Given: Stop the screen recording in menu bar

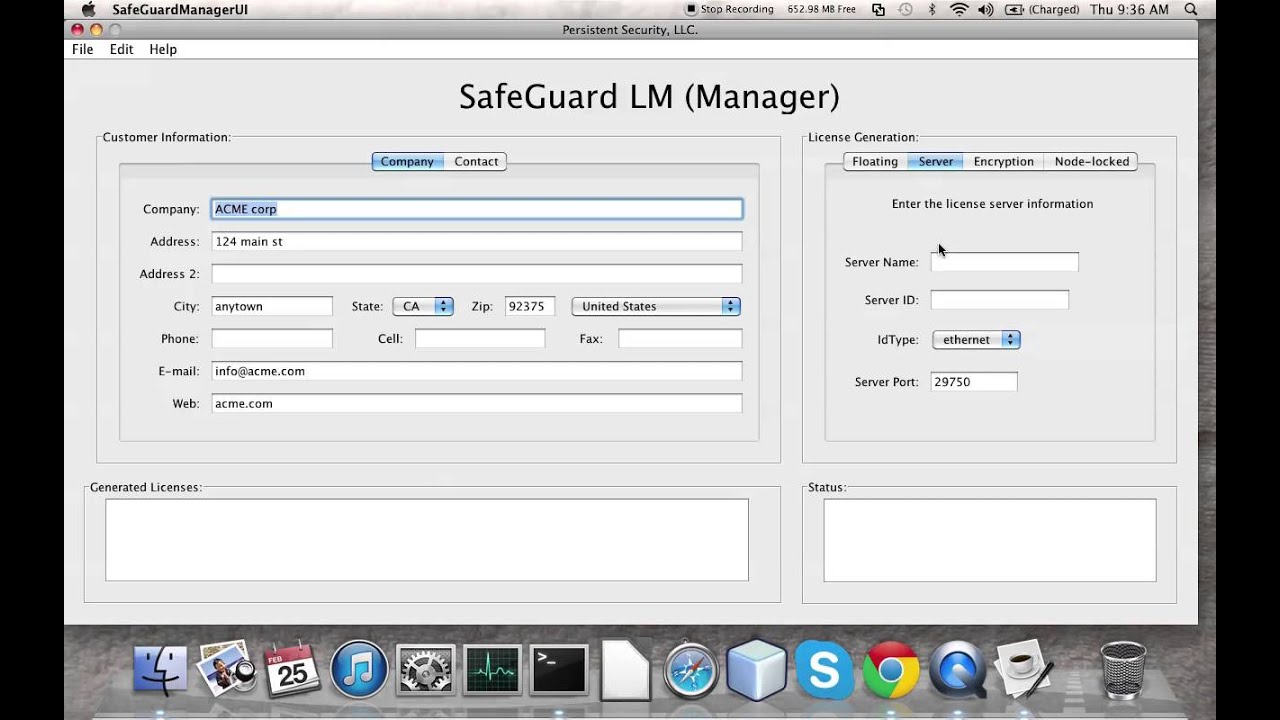Looking at the screenshot, I should 729,9.
